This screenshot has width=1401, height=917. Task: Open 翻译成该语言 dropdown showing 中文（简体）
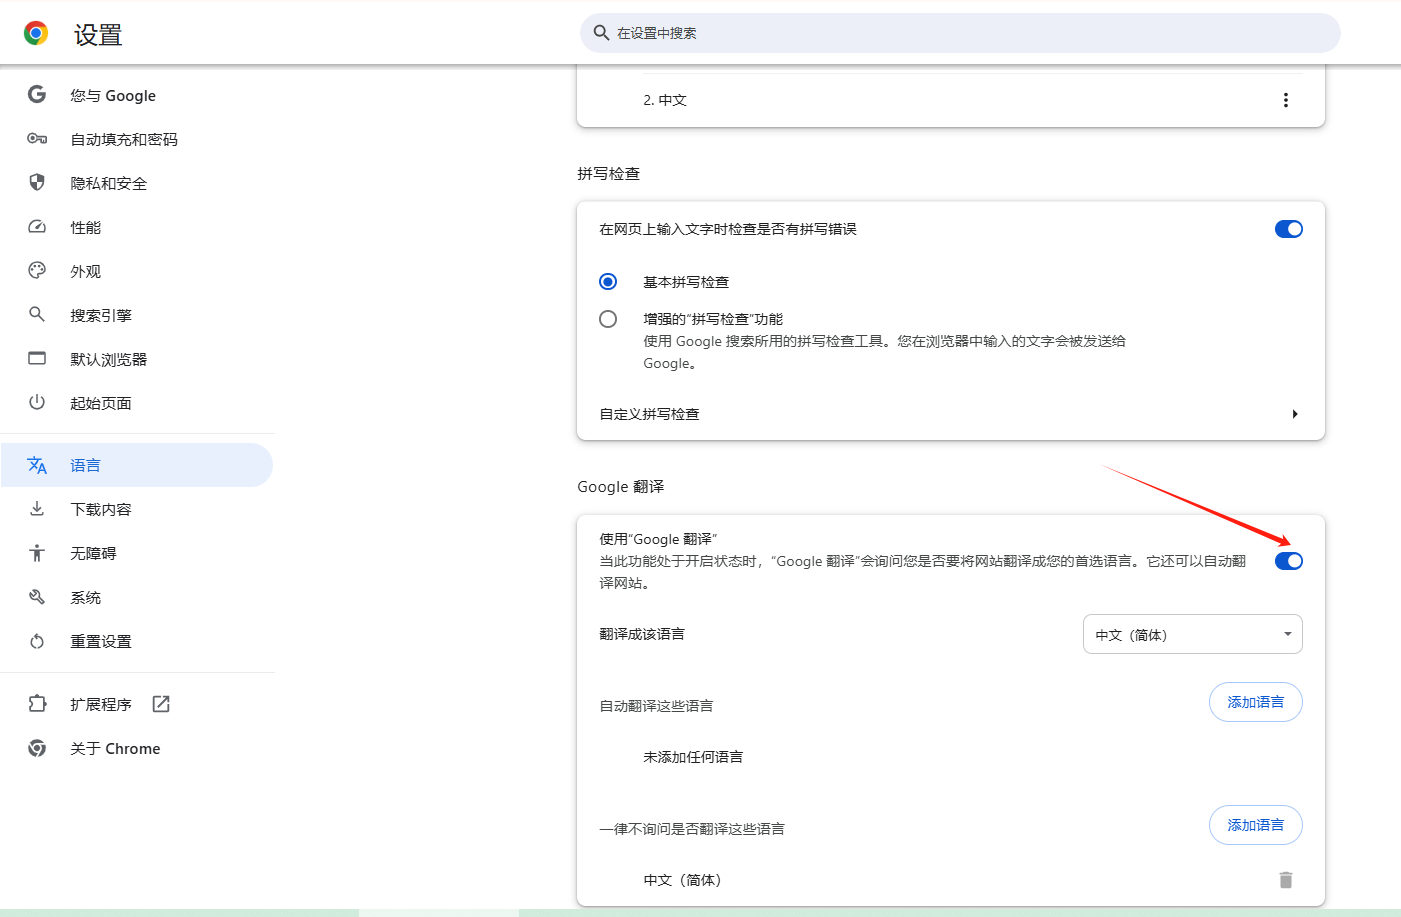click(1193, 634)
